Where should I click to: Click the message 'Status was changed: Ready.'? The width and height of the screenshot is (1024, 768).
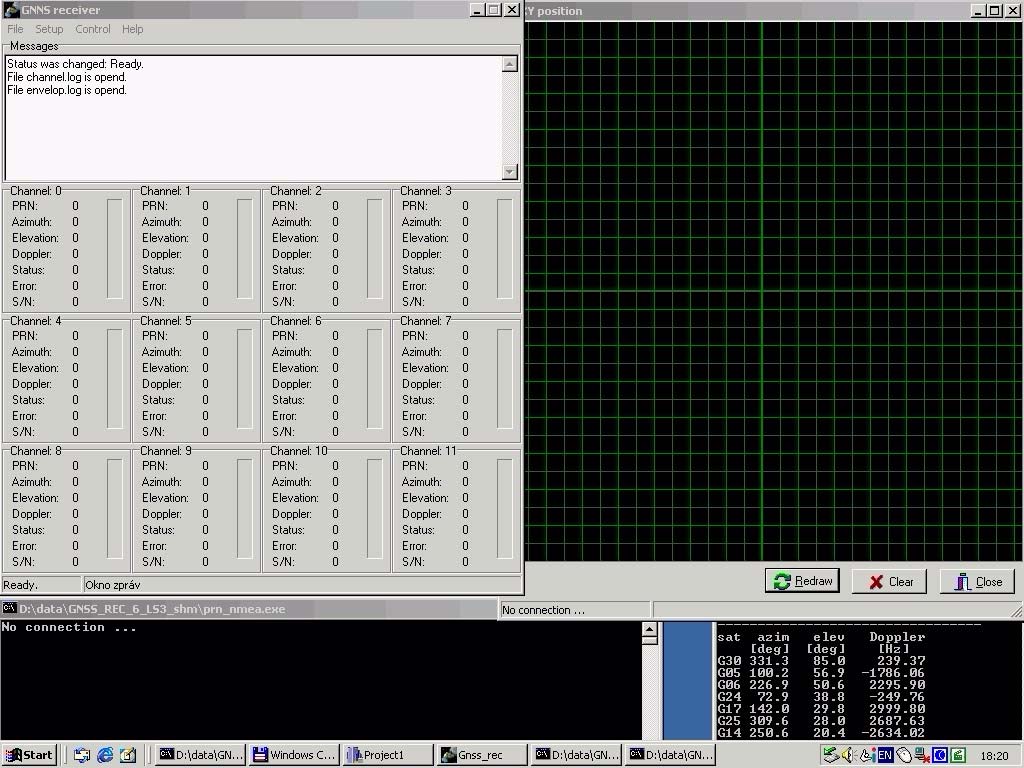click(x=75, y=64)
